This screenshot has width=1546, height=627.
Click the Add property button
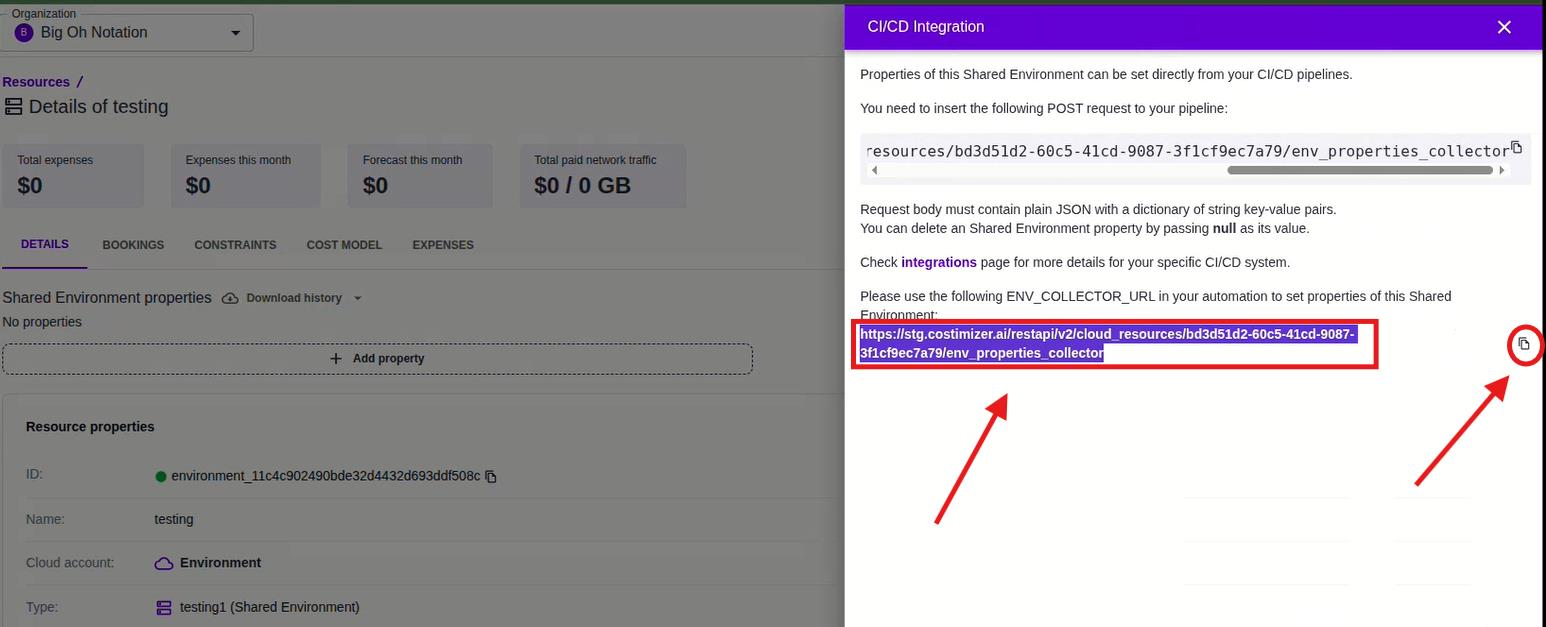[x=377, y=358]
